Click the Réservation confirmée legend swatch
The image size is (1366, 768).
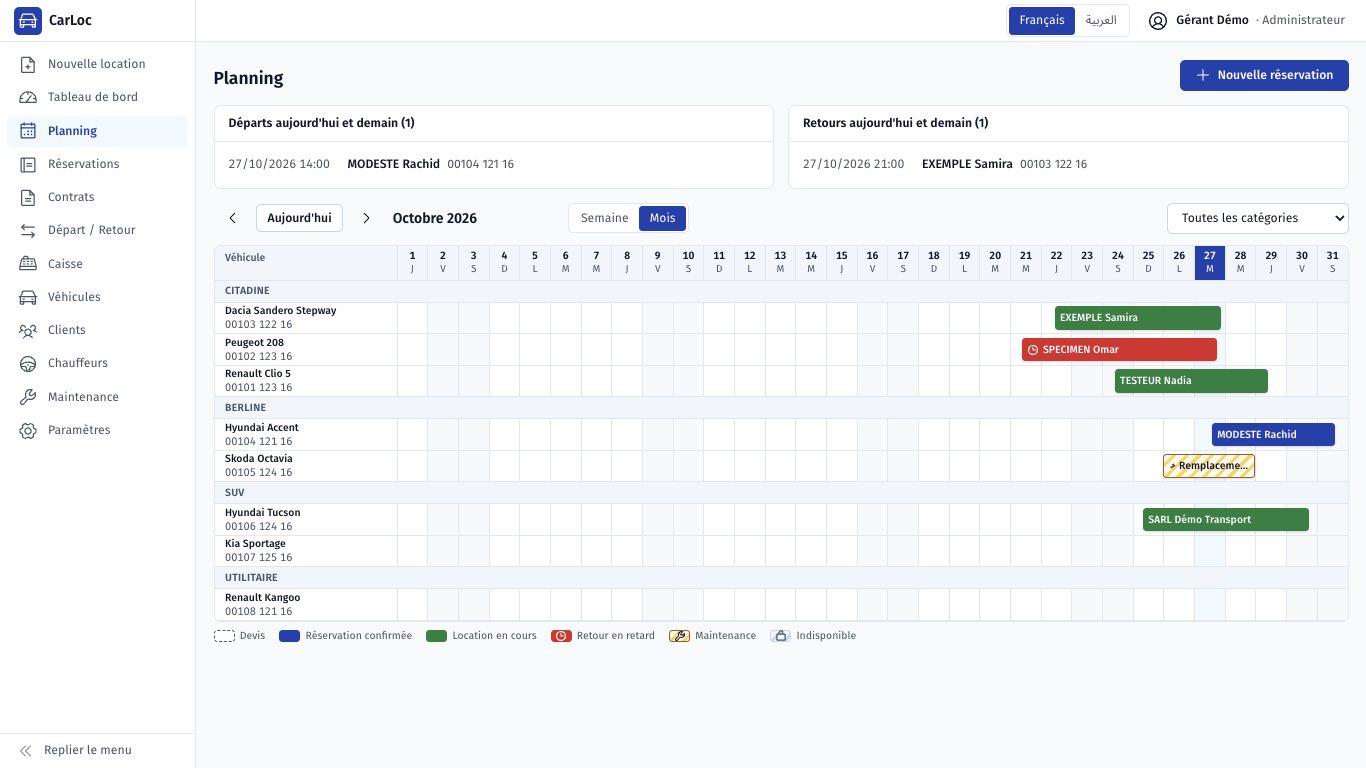click(289, 636)
